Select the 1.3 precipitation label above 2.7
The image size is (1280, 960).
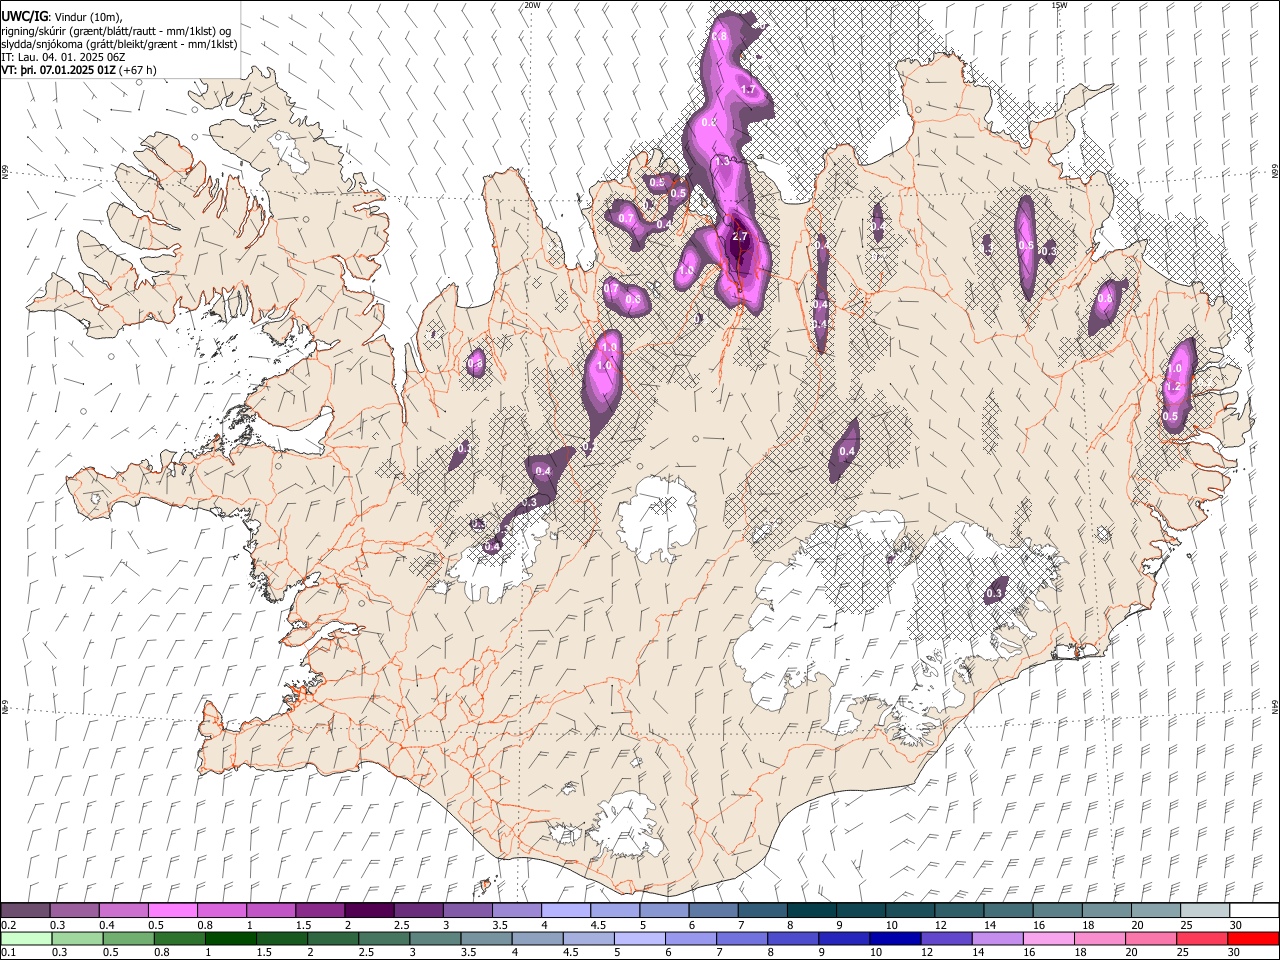pos(723,161)
